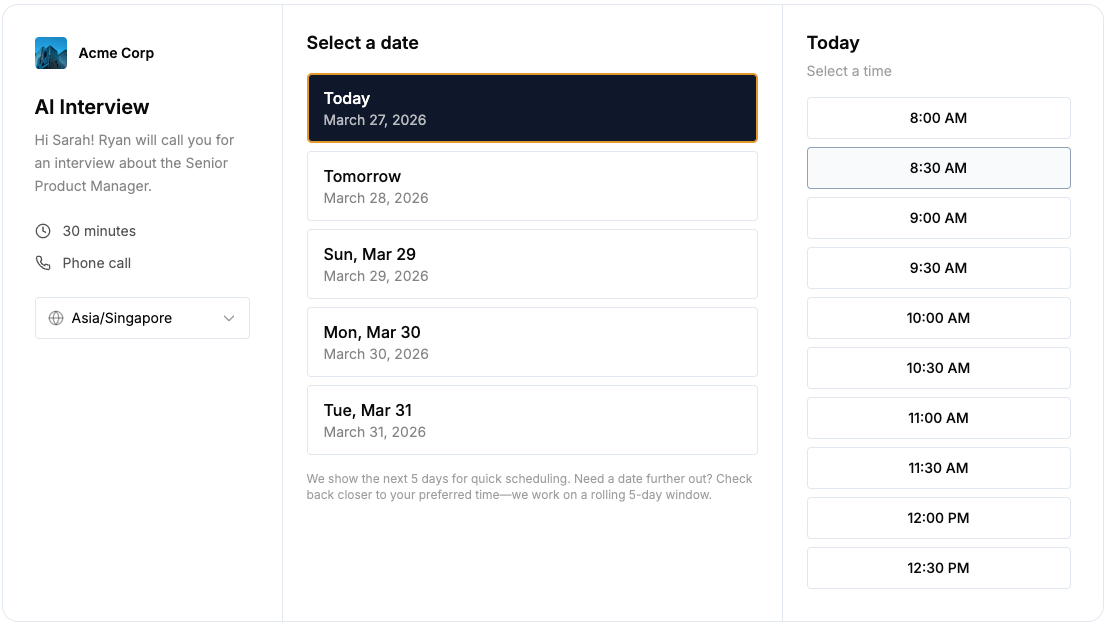This screenshot has height=625, width=1107.
Task: Select the 8:30 AM time slot
Action: tap(938, 168)
